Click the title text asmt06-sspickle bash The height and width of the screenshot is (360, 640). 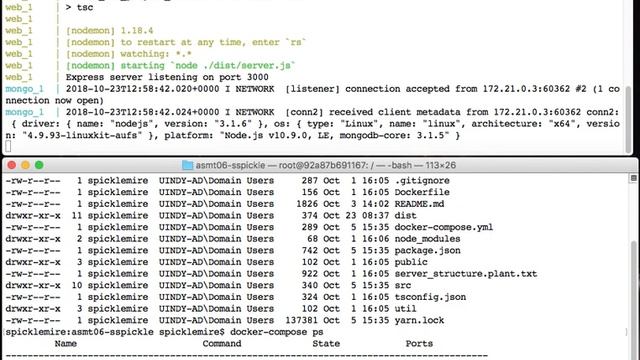pyautogui.click(x=326, y=165)
